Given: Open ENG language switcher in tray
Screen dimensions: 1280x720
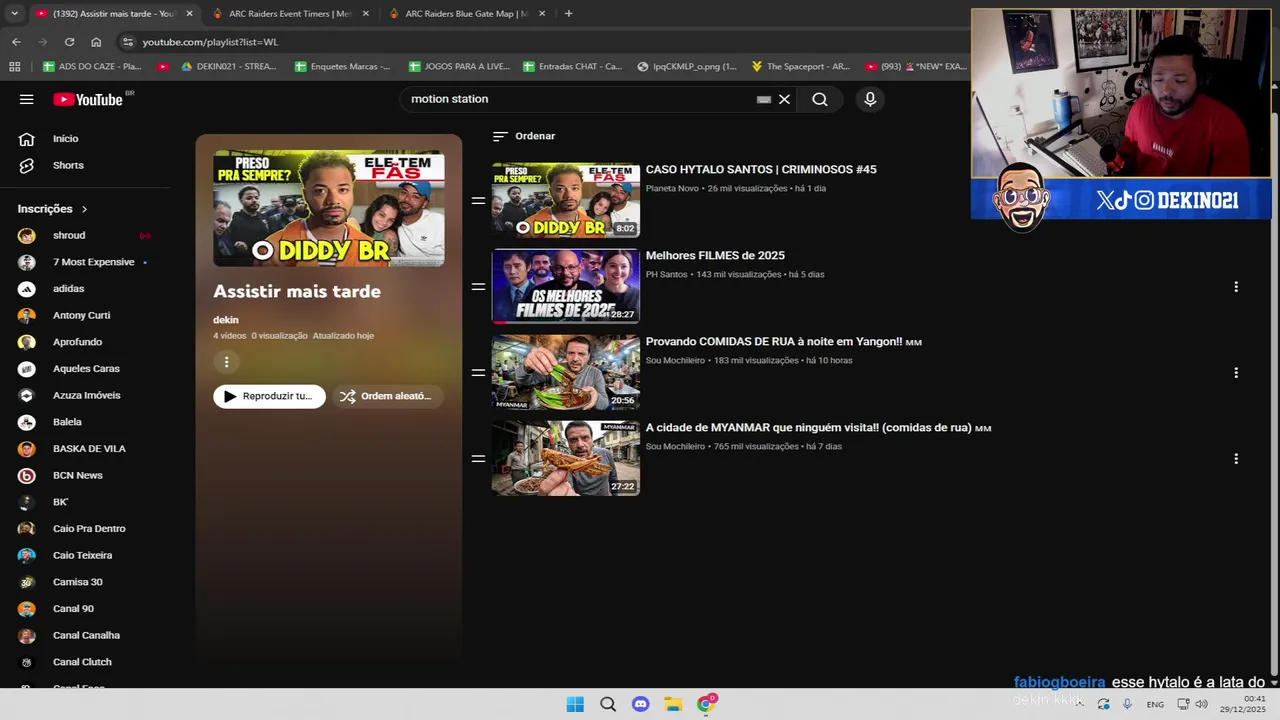Looking at the screenshot, I should pyautogui.click(x=1155, y=704).
